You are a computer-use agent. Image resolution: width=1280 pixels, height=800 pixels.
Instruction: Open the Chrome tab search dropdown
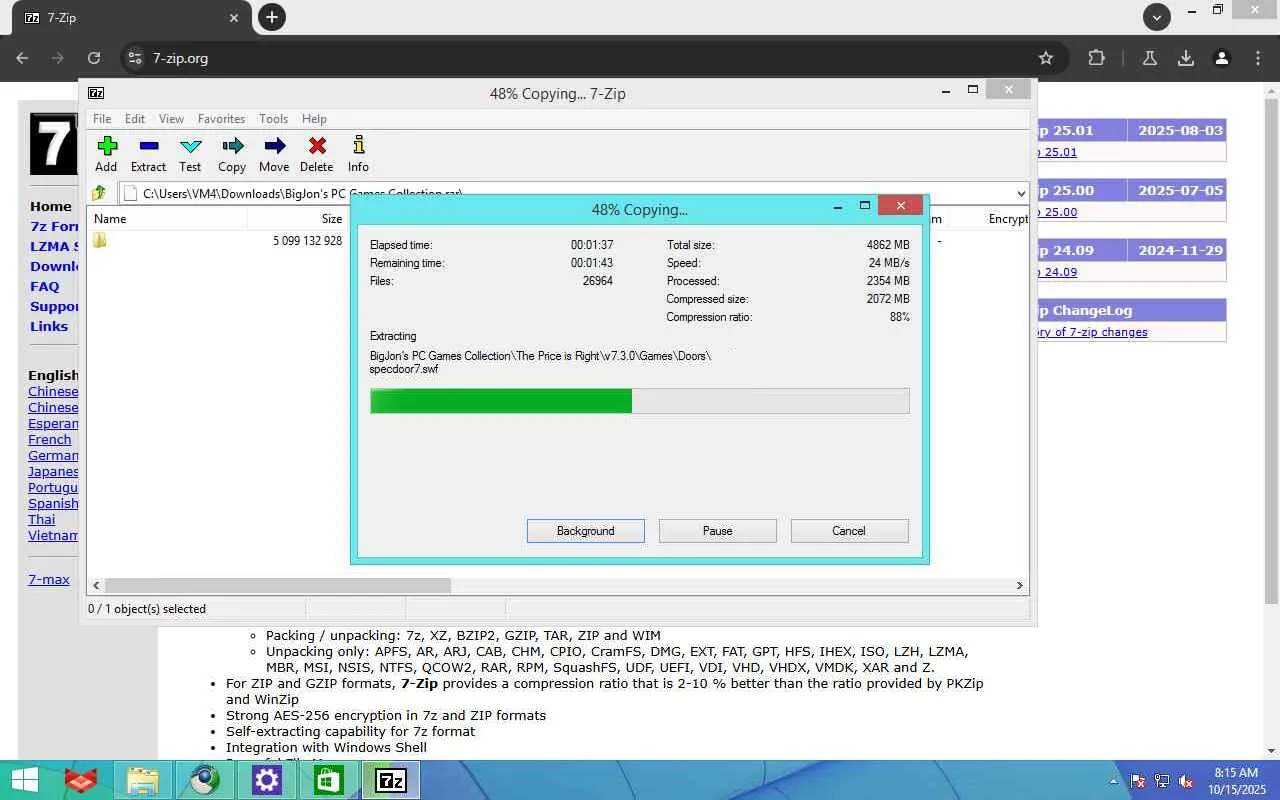click(1157, 17)
